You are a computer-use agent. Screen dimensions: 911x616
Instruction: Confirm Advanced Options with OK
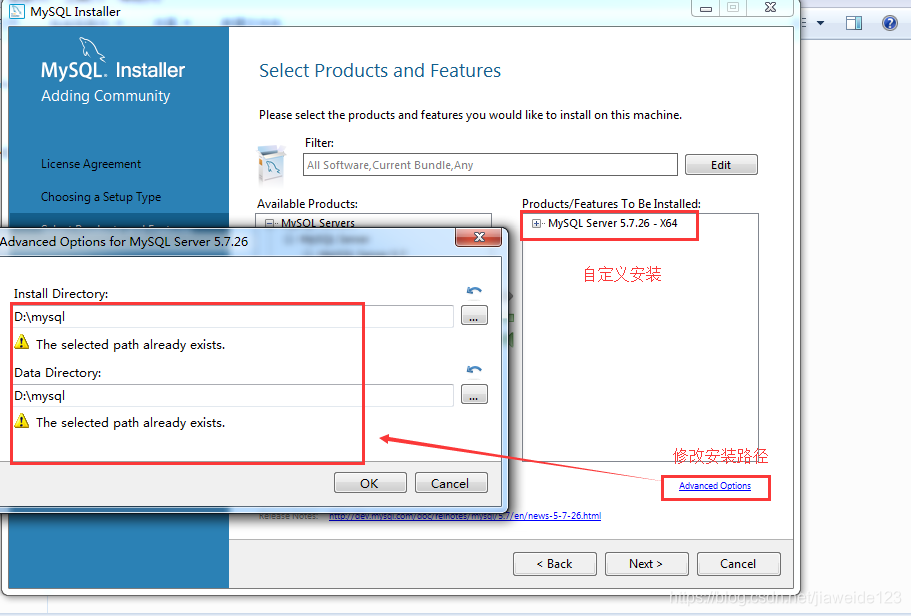click(x=370, y=483)
